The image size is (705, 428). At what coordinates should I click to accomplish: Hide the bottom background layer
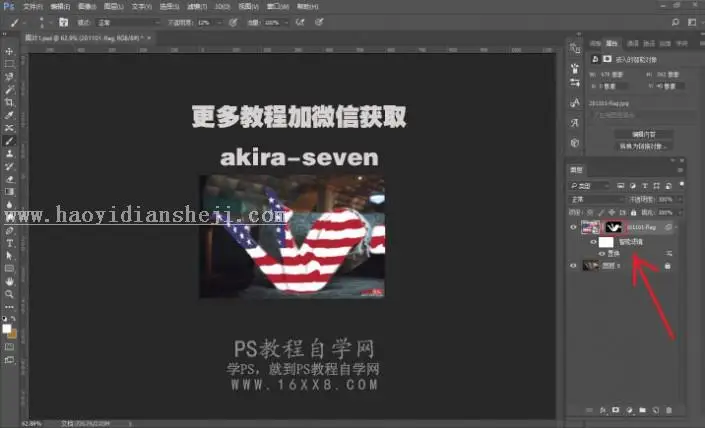pyautogui.click(x=573, y=266)
